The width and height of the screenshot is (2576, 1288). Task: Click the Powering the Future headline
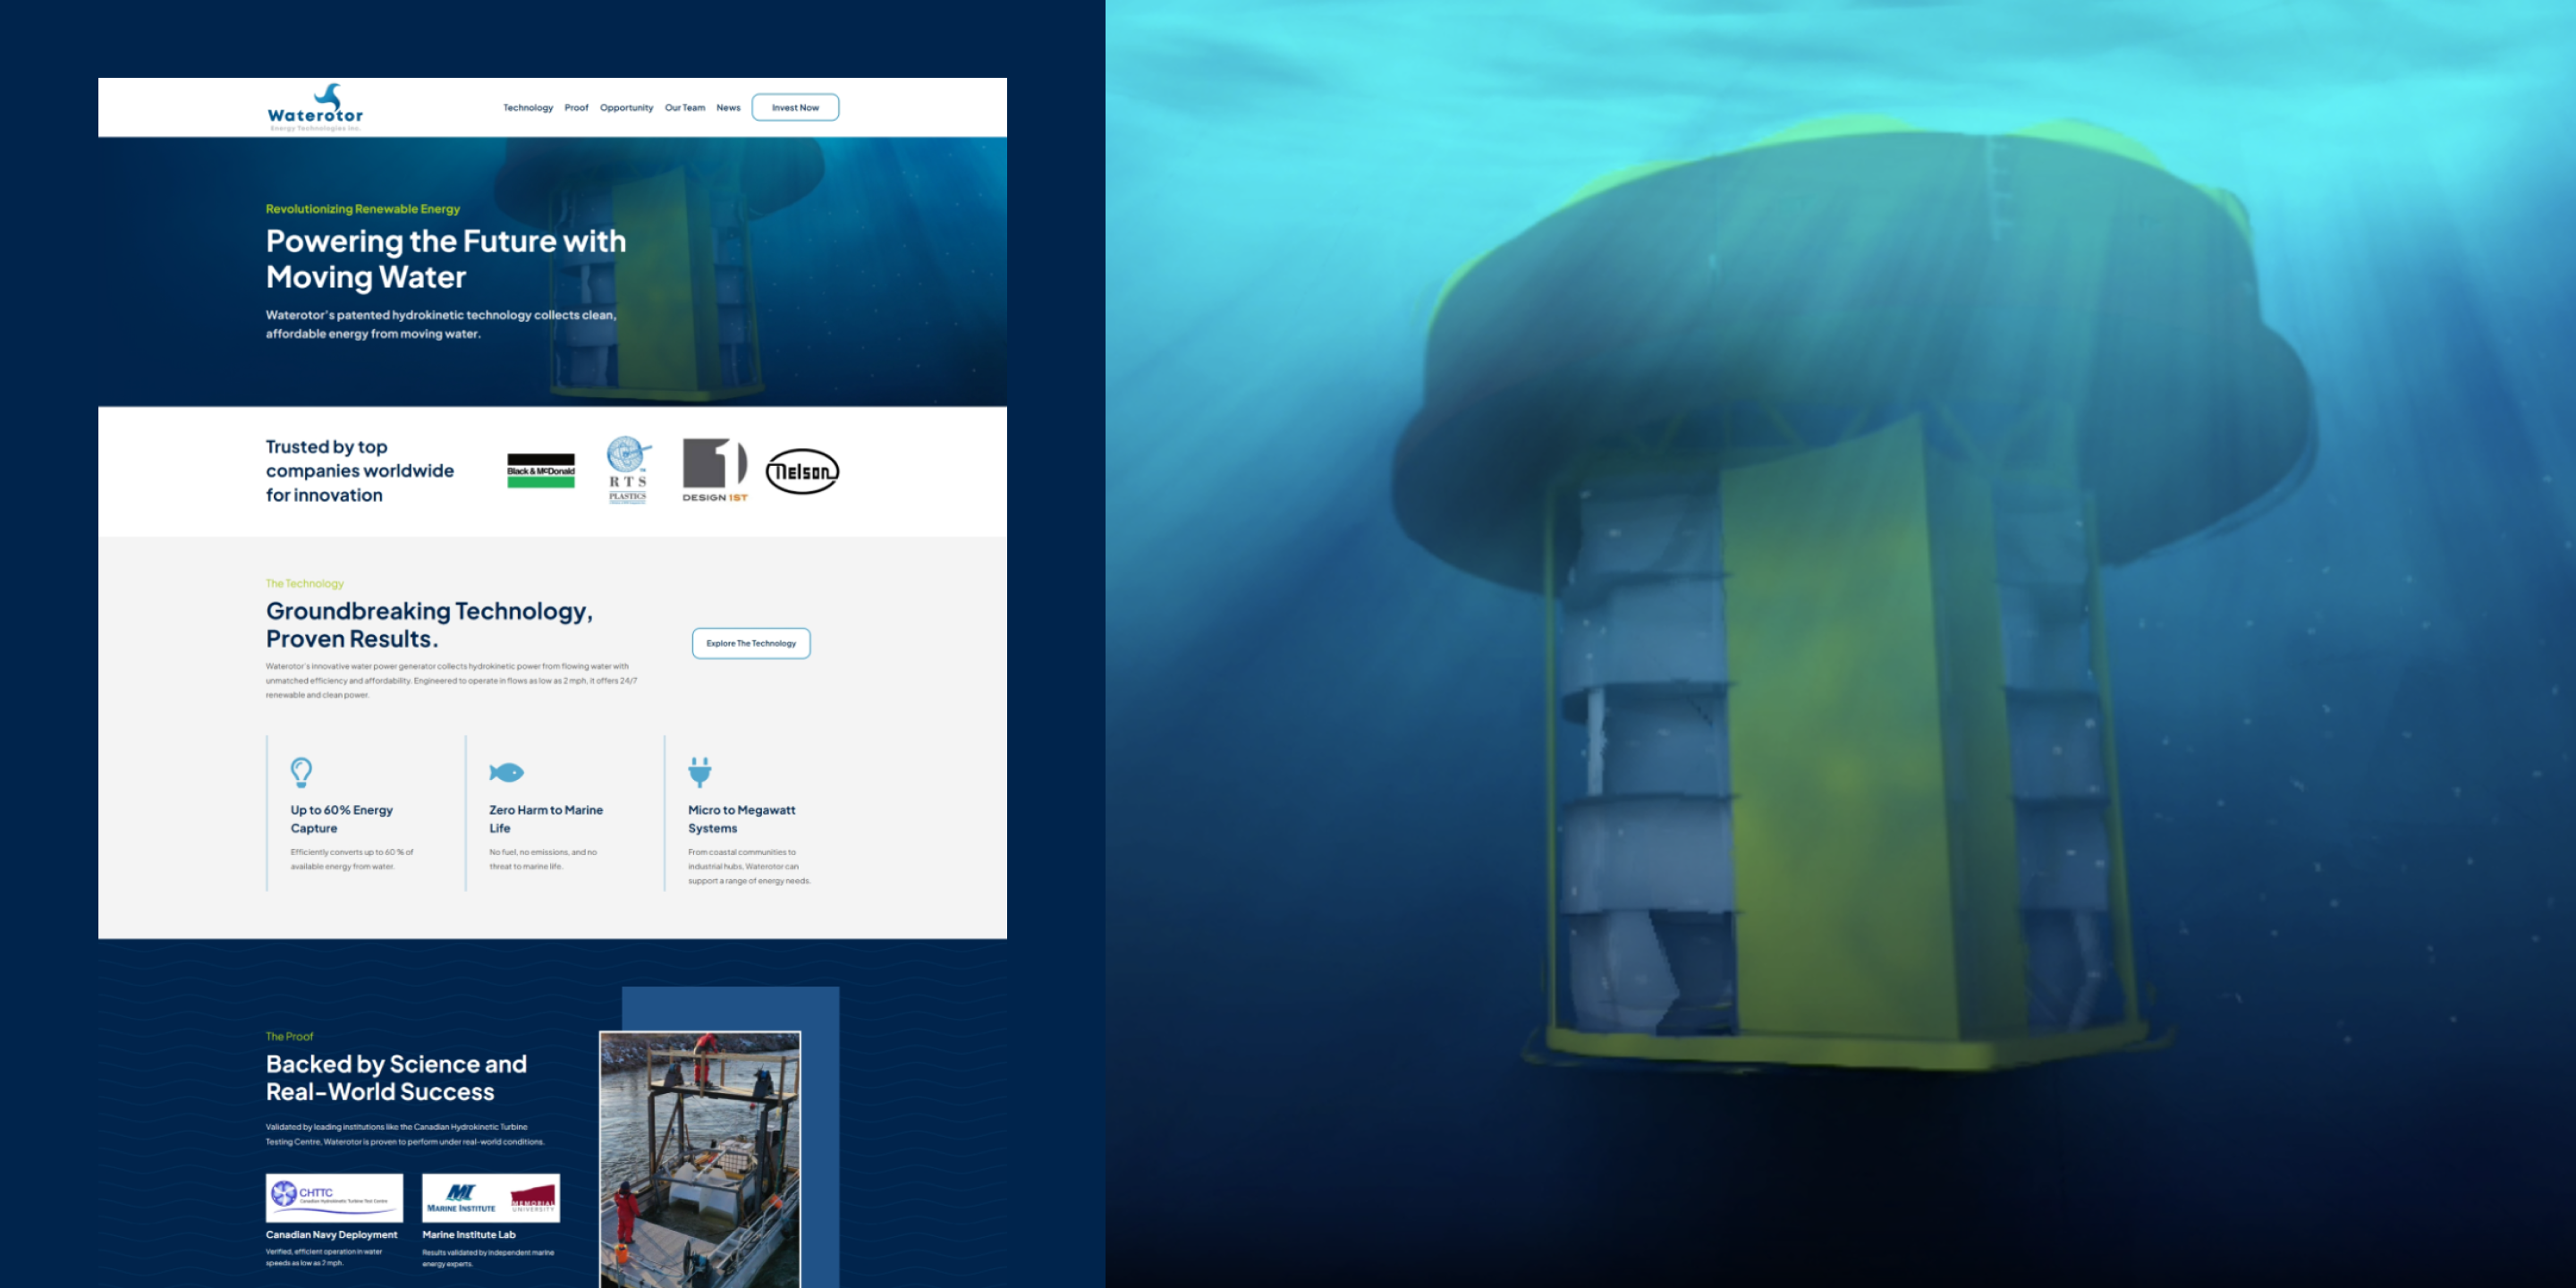click(x=446, y=259)
